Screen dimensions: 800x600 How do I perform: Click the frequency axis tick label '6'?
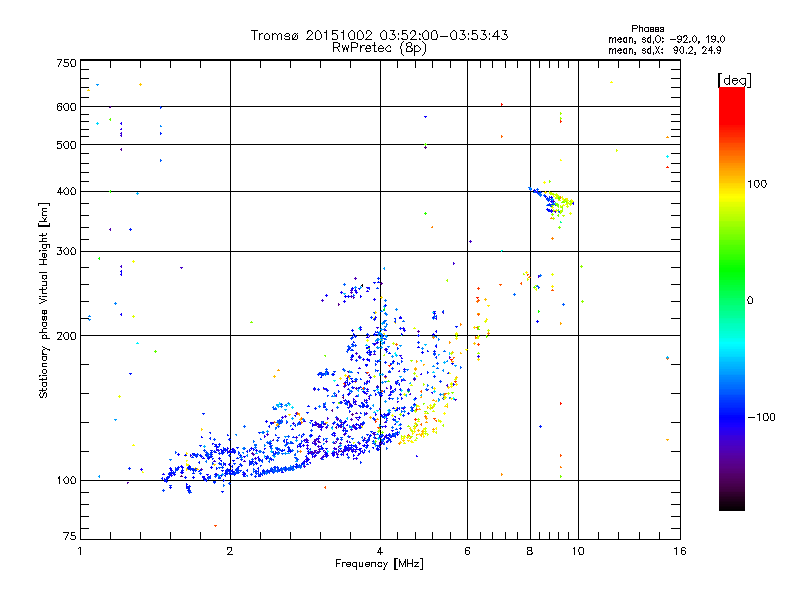coord(467,551)
